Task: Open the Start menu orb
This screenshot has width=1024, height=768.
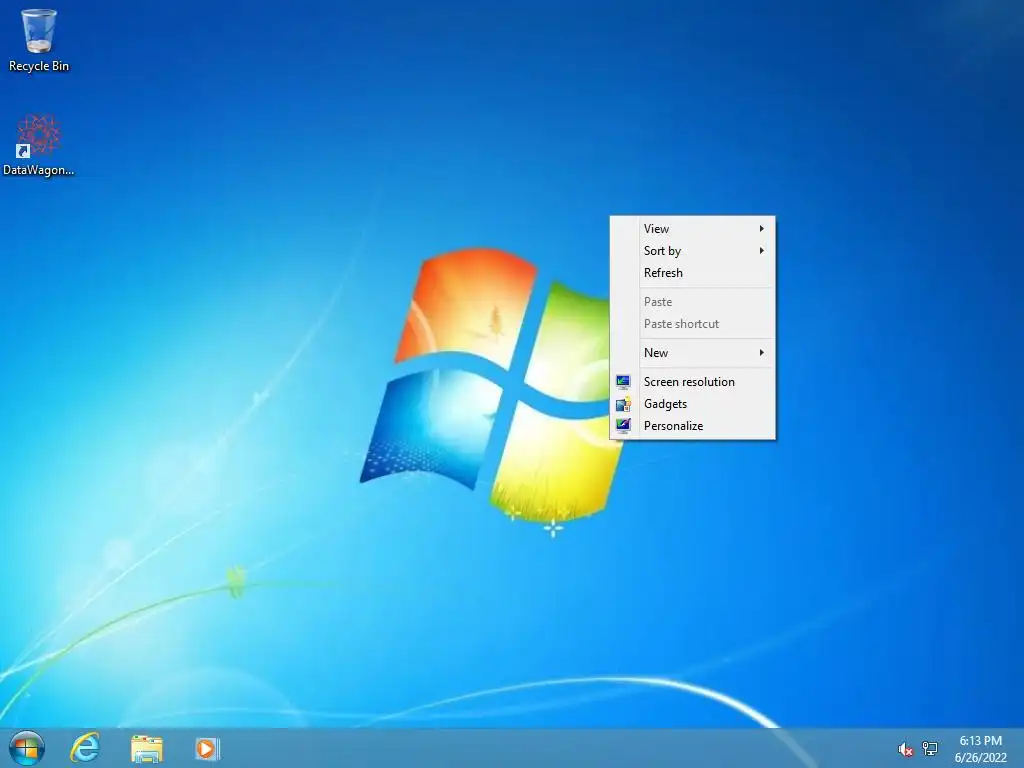Action: 27,748
